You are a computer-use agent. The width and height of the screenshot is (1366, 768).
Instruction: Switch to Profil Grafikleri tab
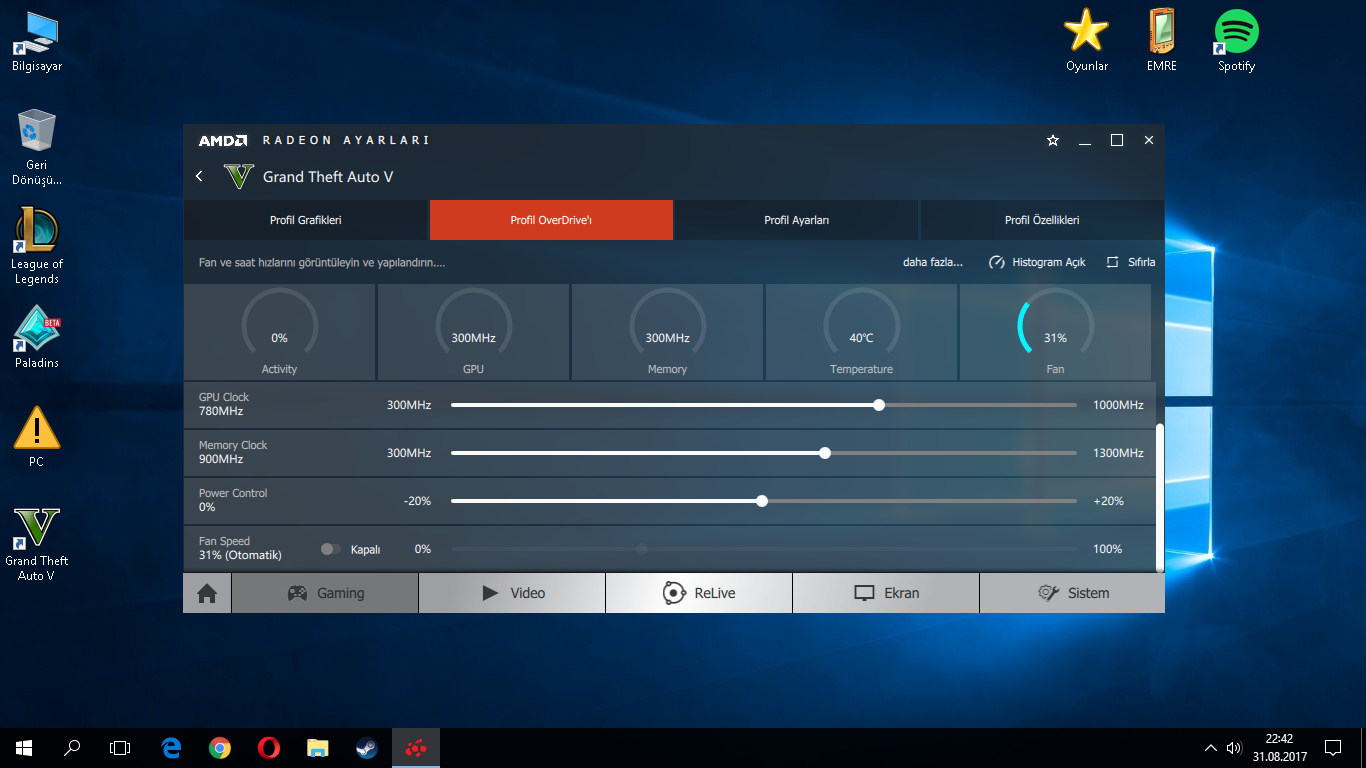pos(306,220)
